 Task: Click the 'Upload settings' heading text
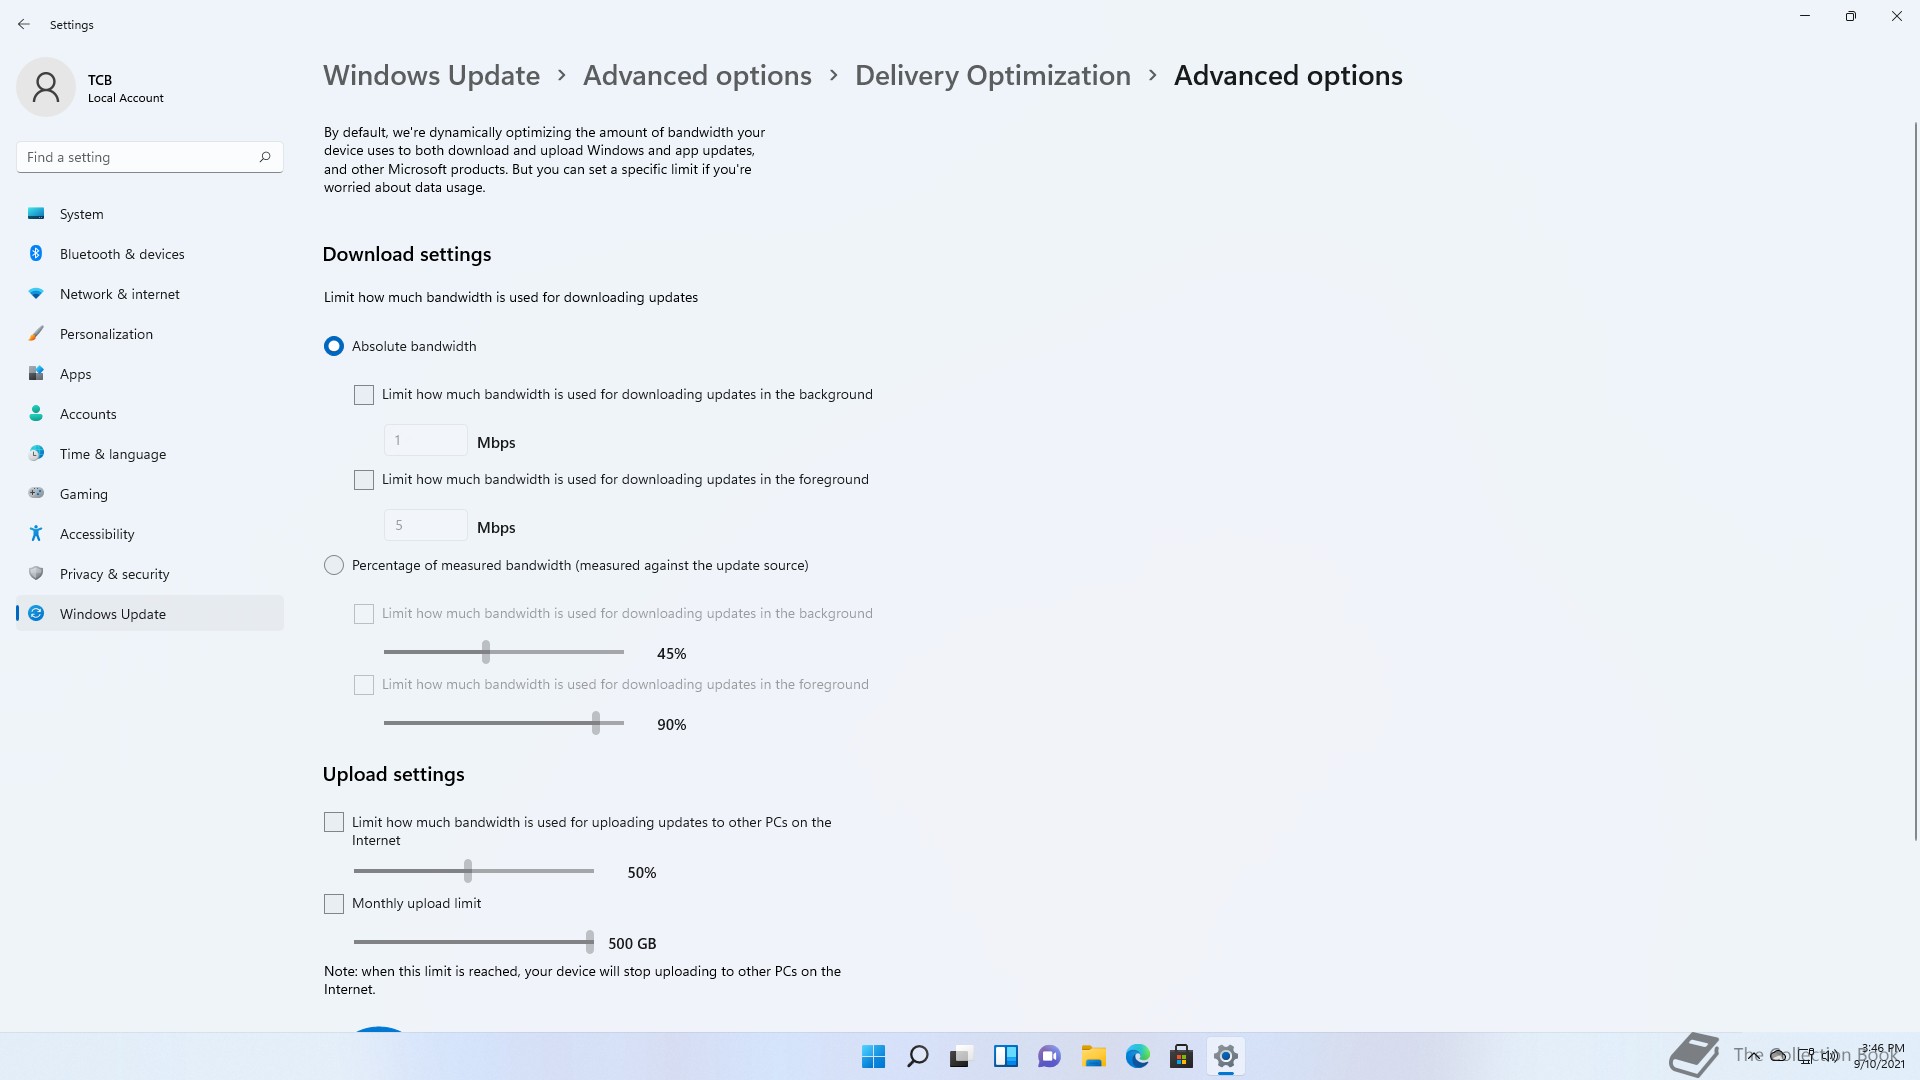click(393, 774)
